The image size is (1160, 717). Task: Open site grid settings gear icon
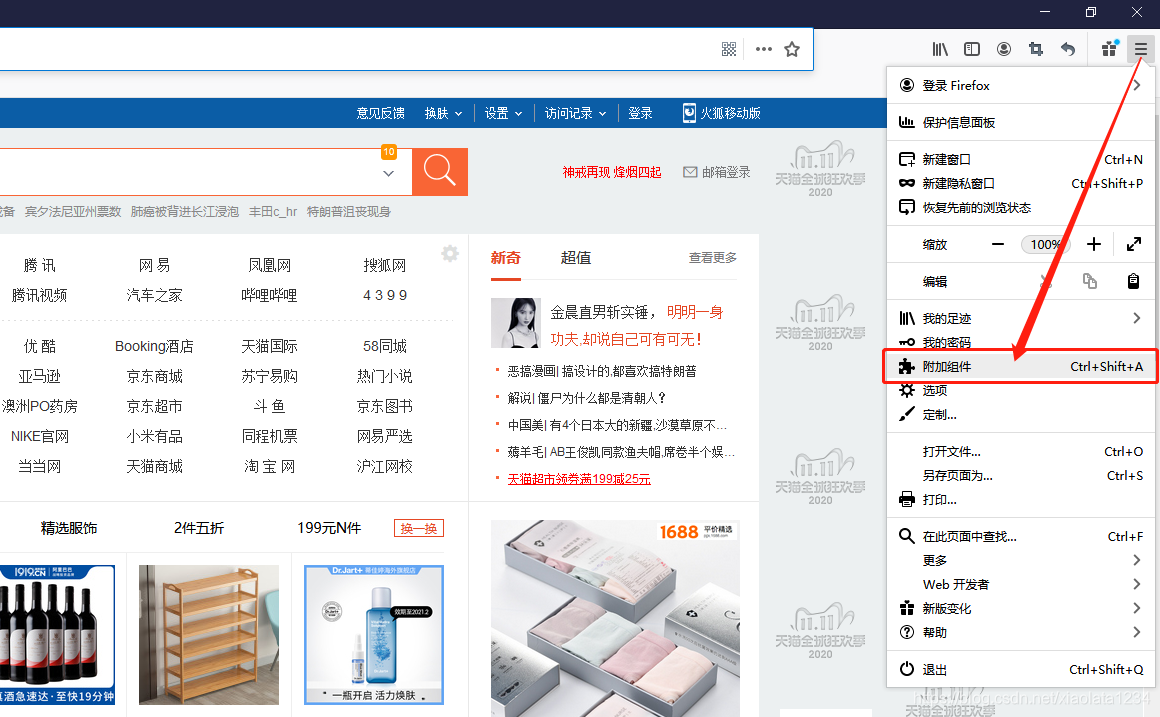click(450, 254)
